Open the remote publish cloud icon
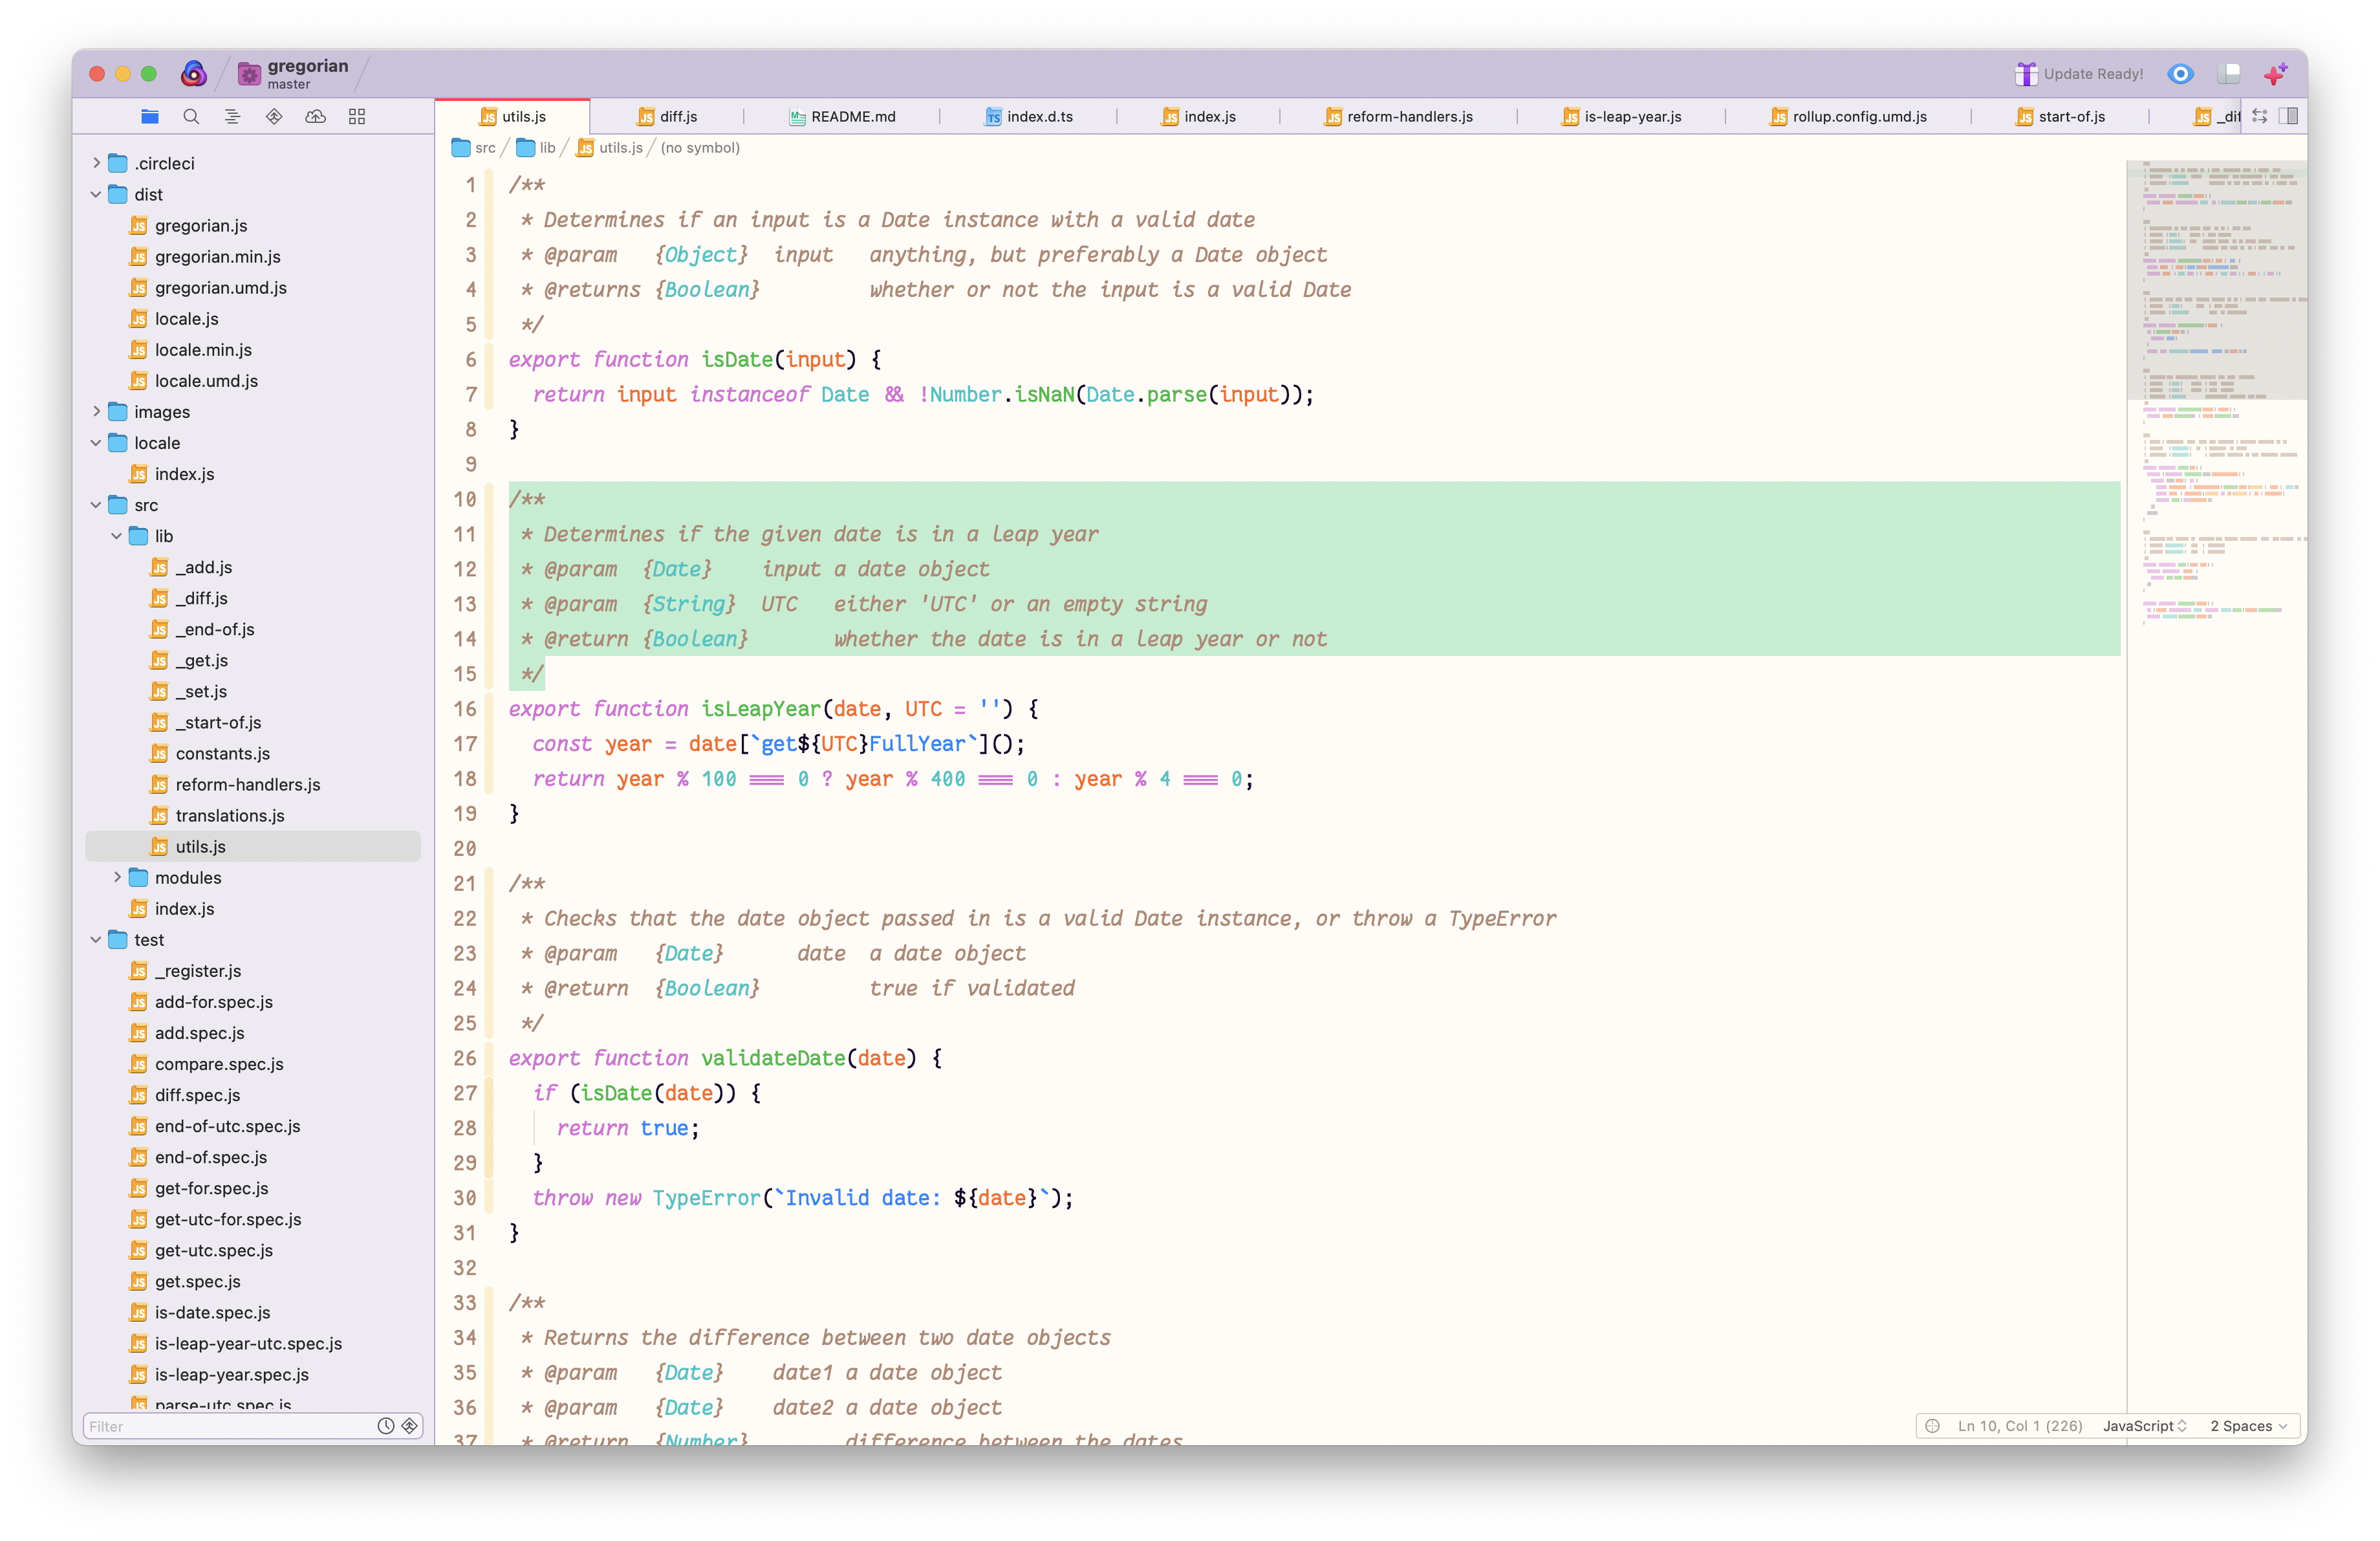The width and height of the screenshot is (2380, 1541). pyautogui.click(x=315, y=117)
